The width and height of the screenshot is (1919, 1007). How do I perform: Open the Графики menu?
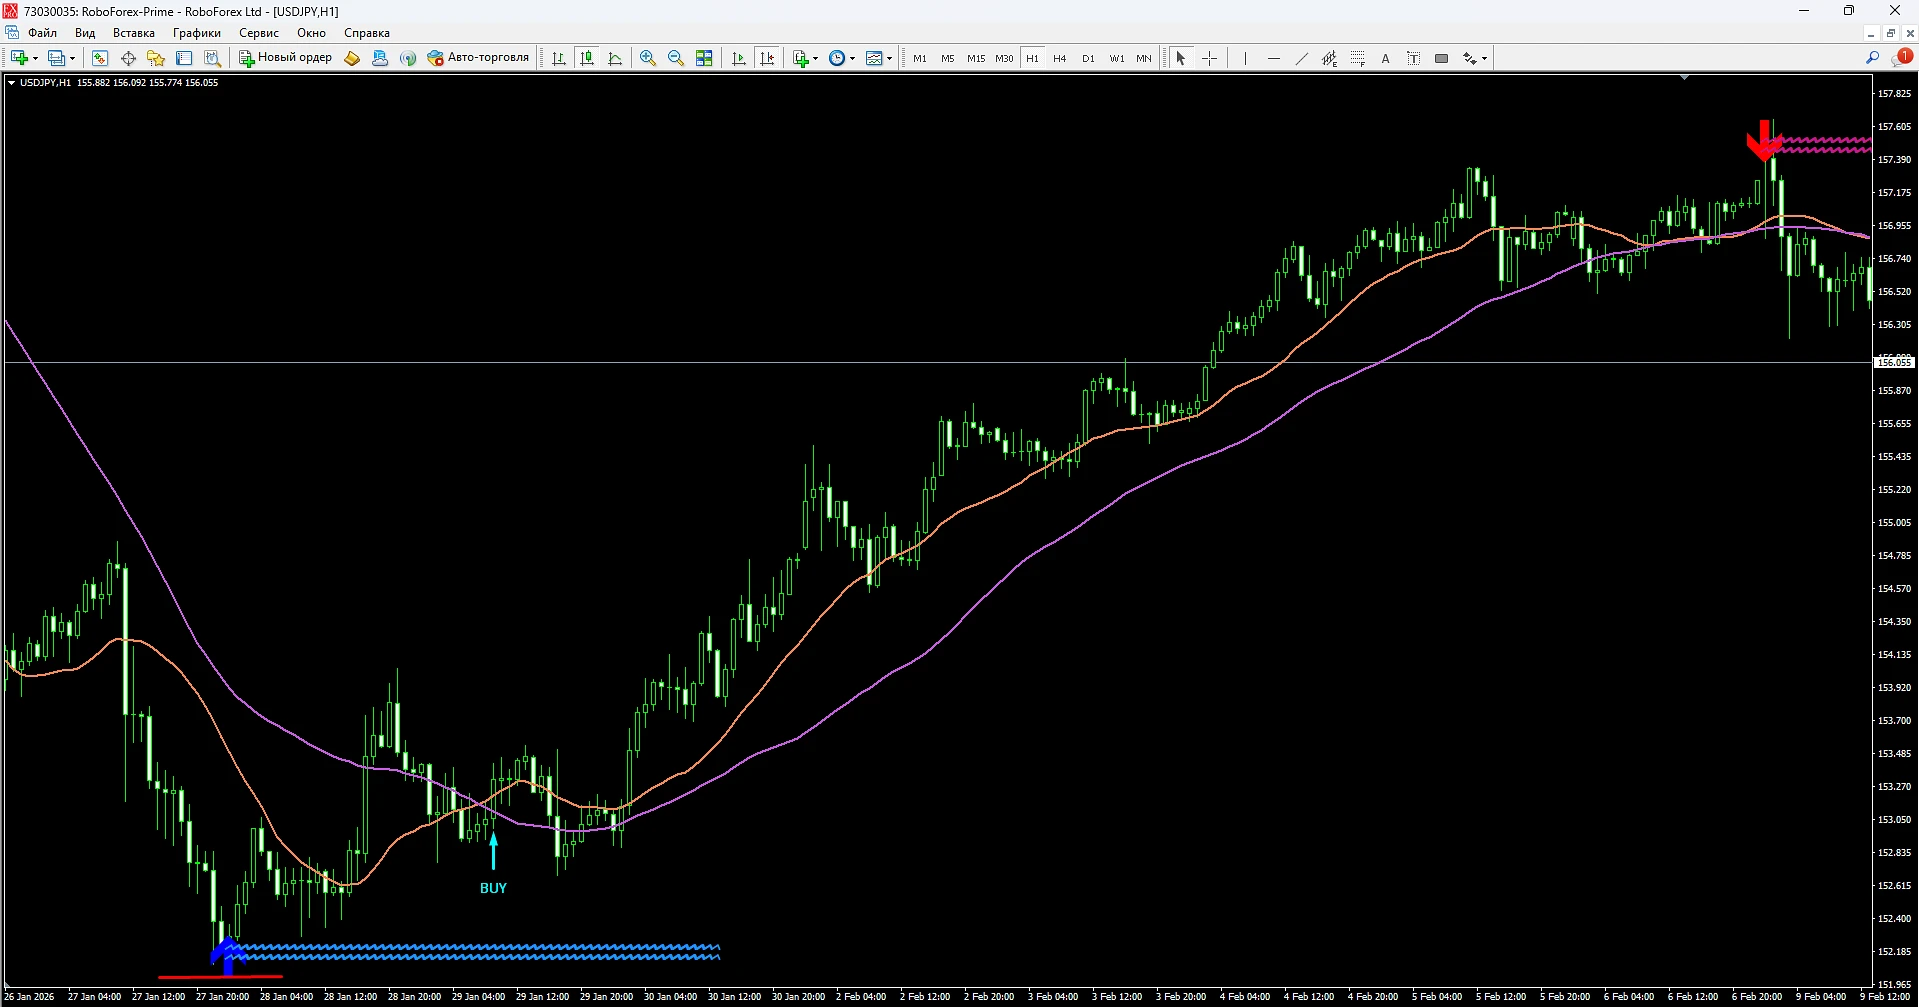click(x=196, y=33)
